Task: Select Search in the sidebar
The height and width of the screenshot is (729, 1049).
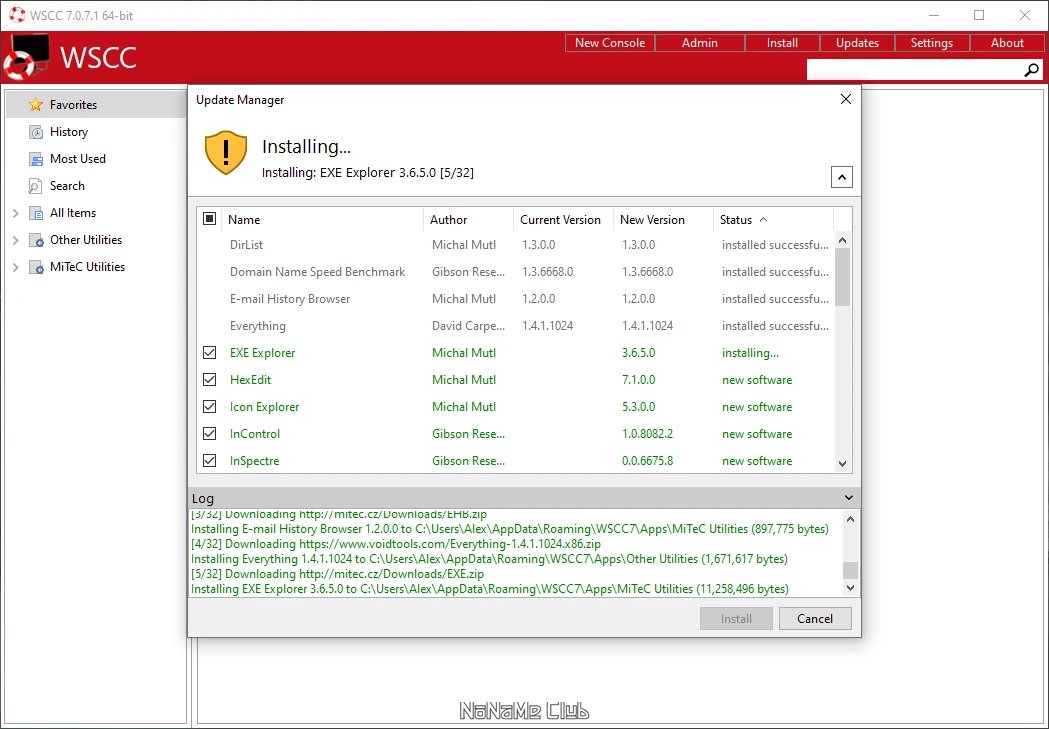Action: click(96, 186)
